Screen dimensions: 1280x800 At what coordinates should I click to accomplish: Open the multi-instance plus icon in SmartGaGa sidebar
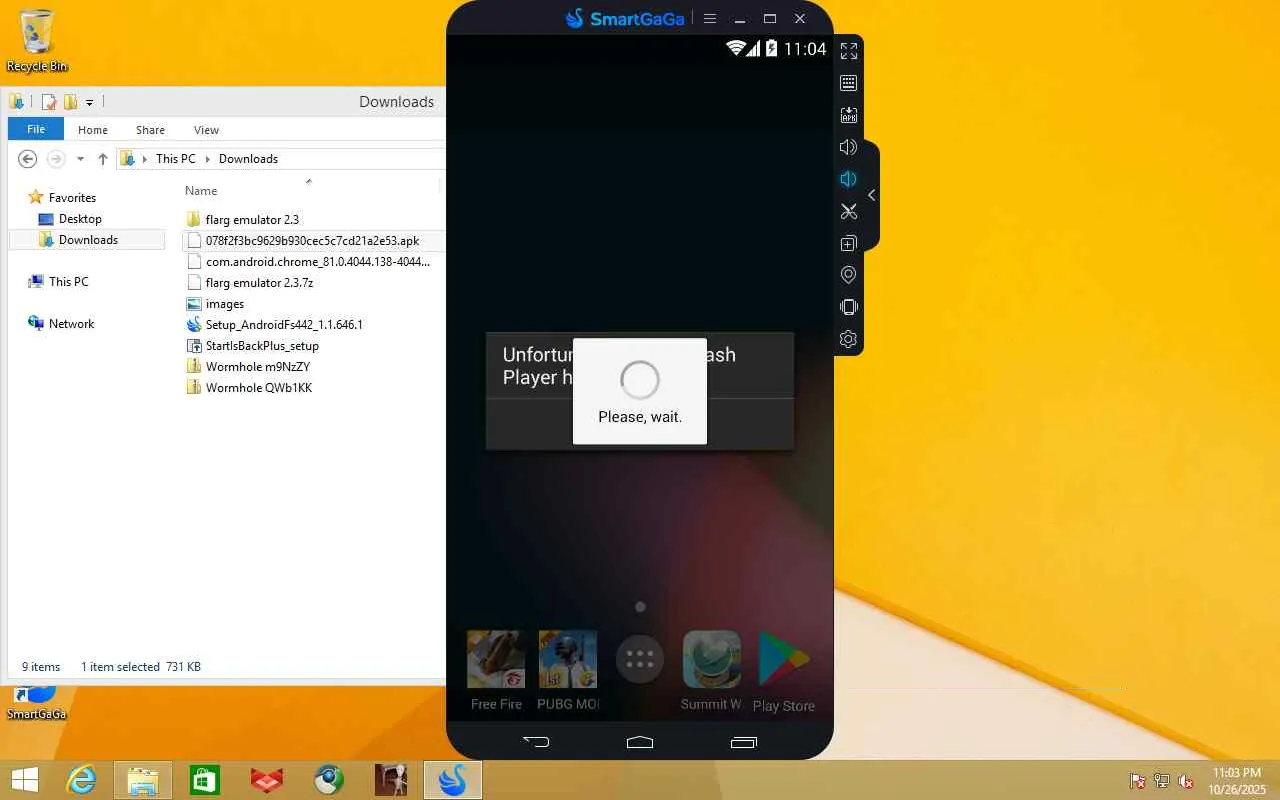click(x=848, y=243)
